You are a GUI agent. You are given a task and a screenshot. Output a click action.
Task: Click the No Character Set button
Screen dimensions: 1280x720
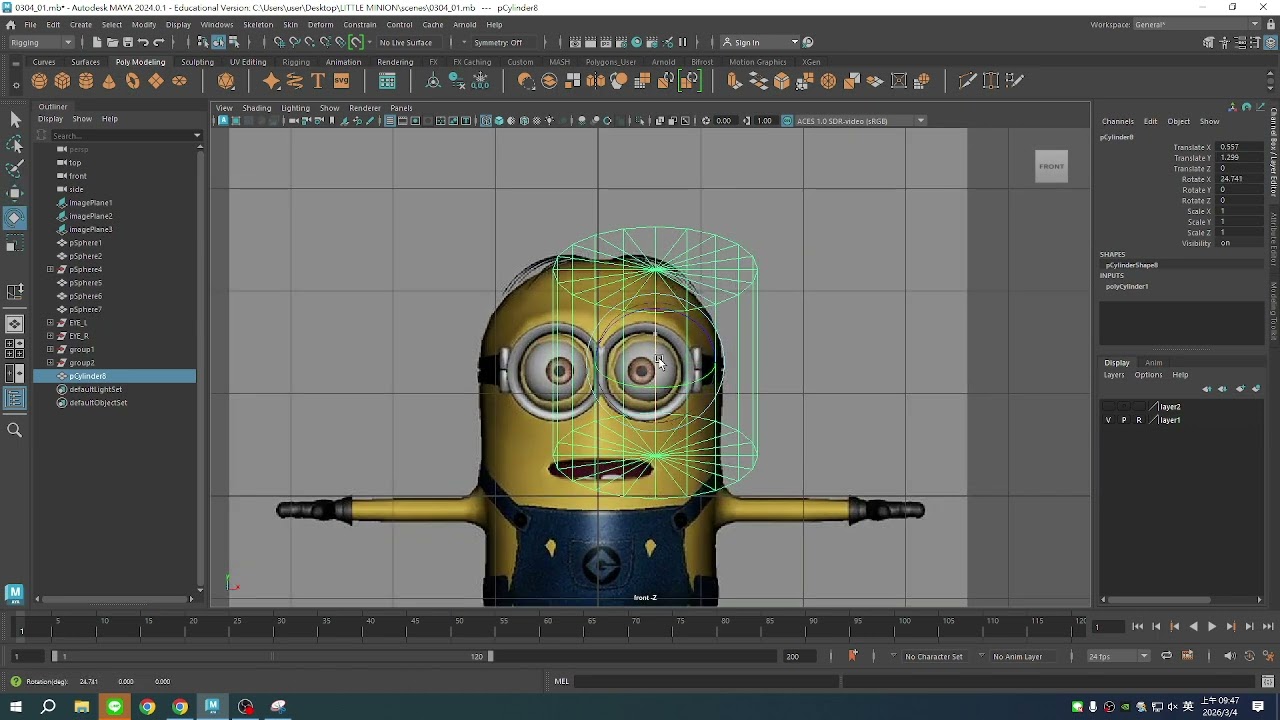click(x=934, y=657)
